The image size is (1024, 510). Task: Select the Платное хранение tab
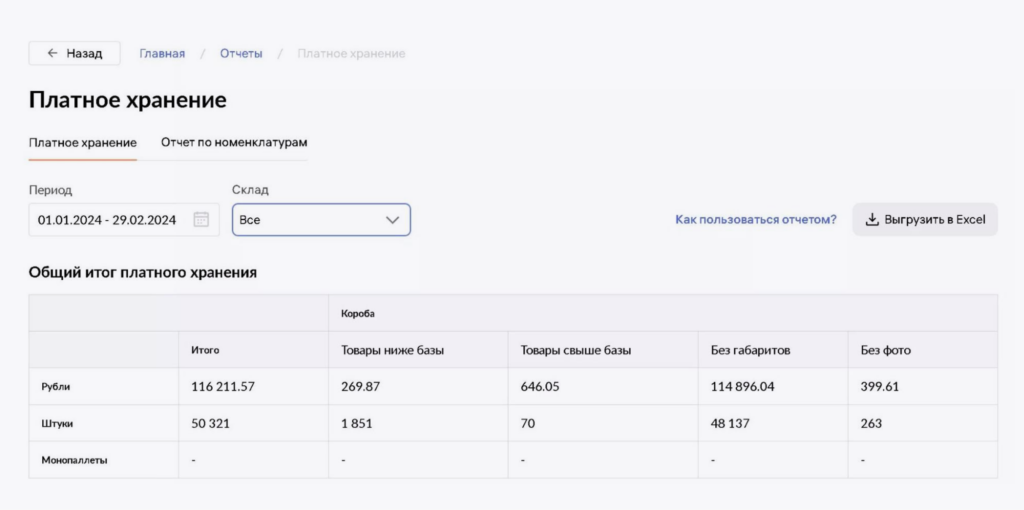83,143
